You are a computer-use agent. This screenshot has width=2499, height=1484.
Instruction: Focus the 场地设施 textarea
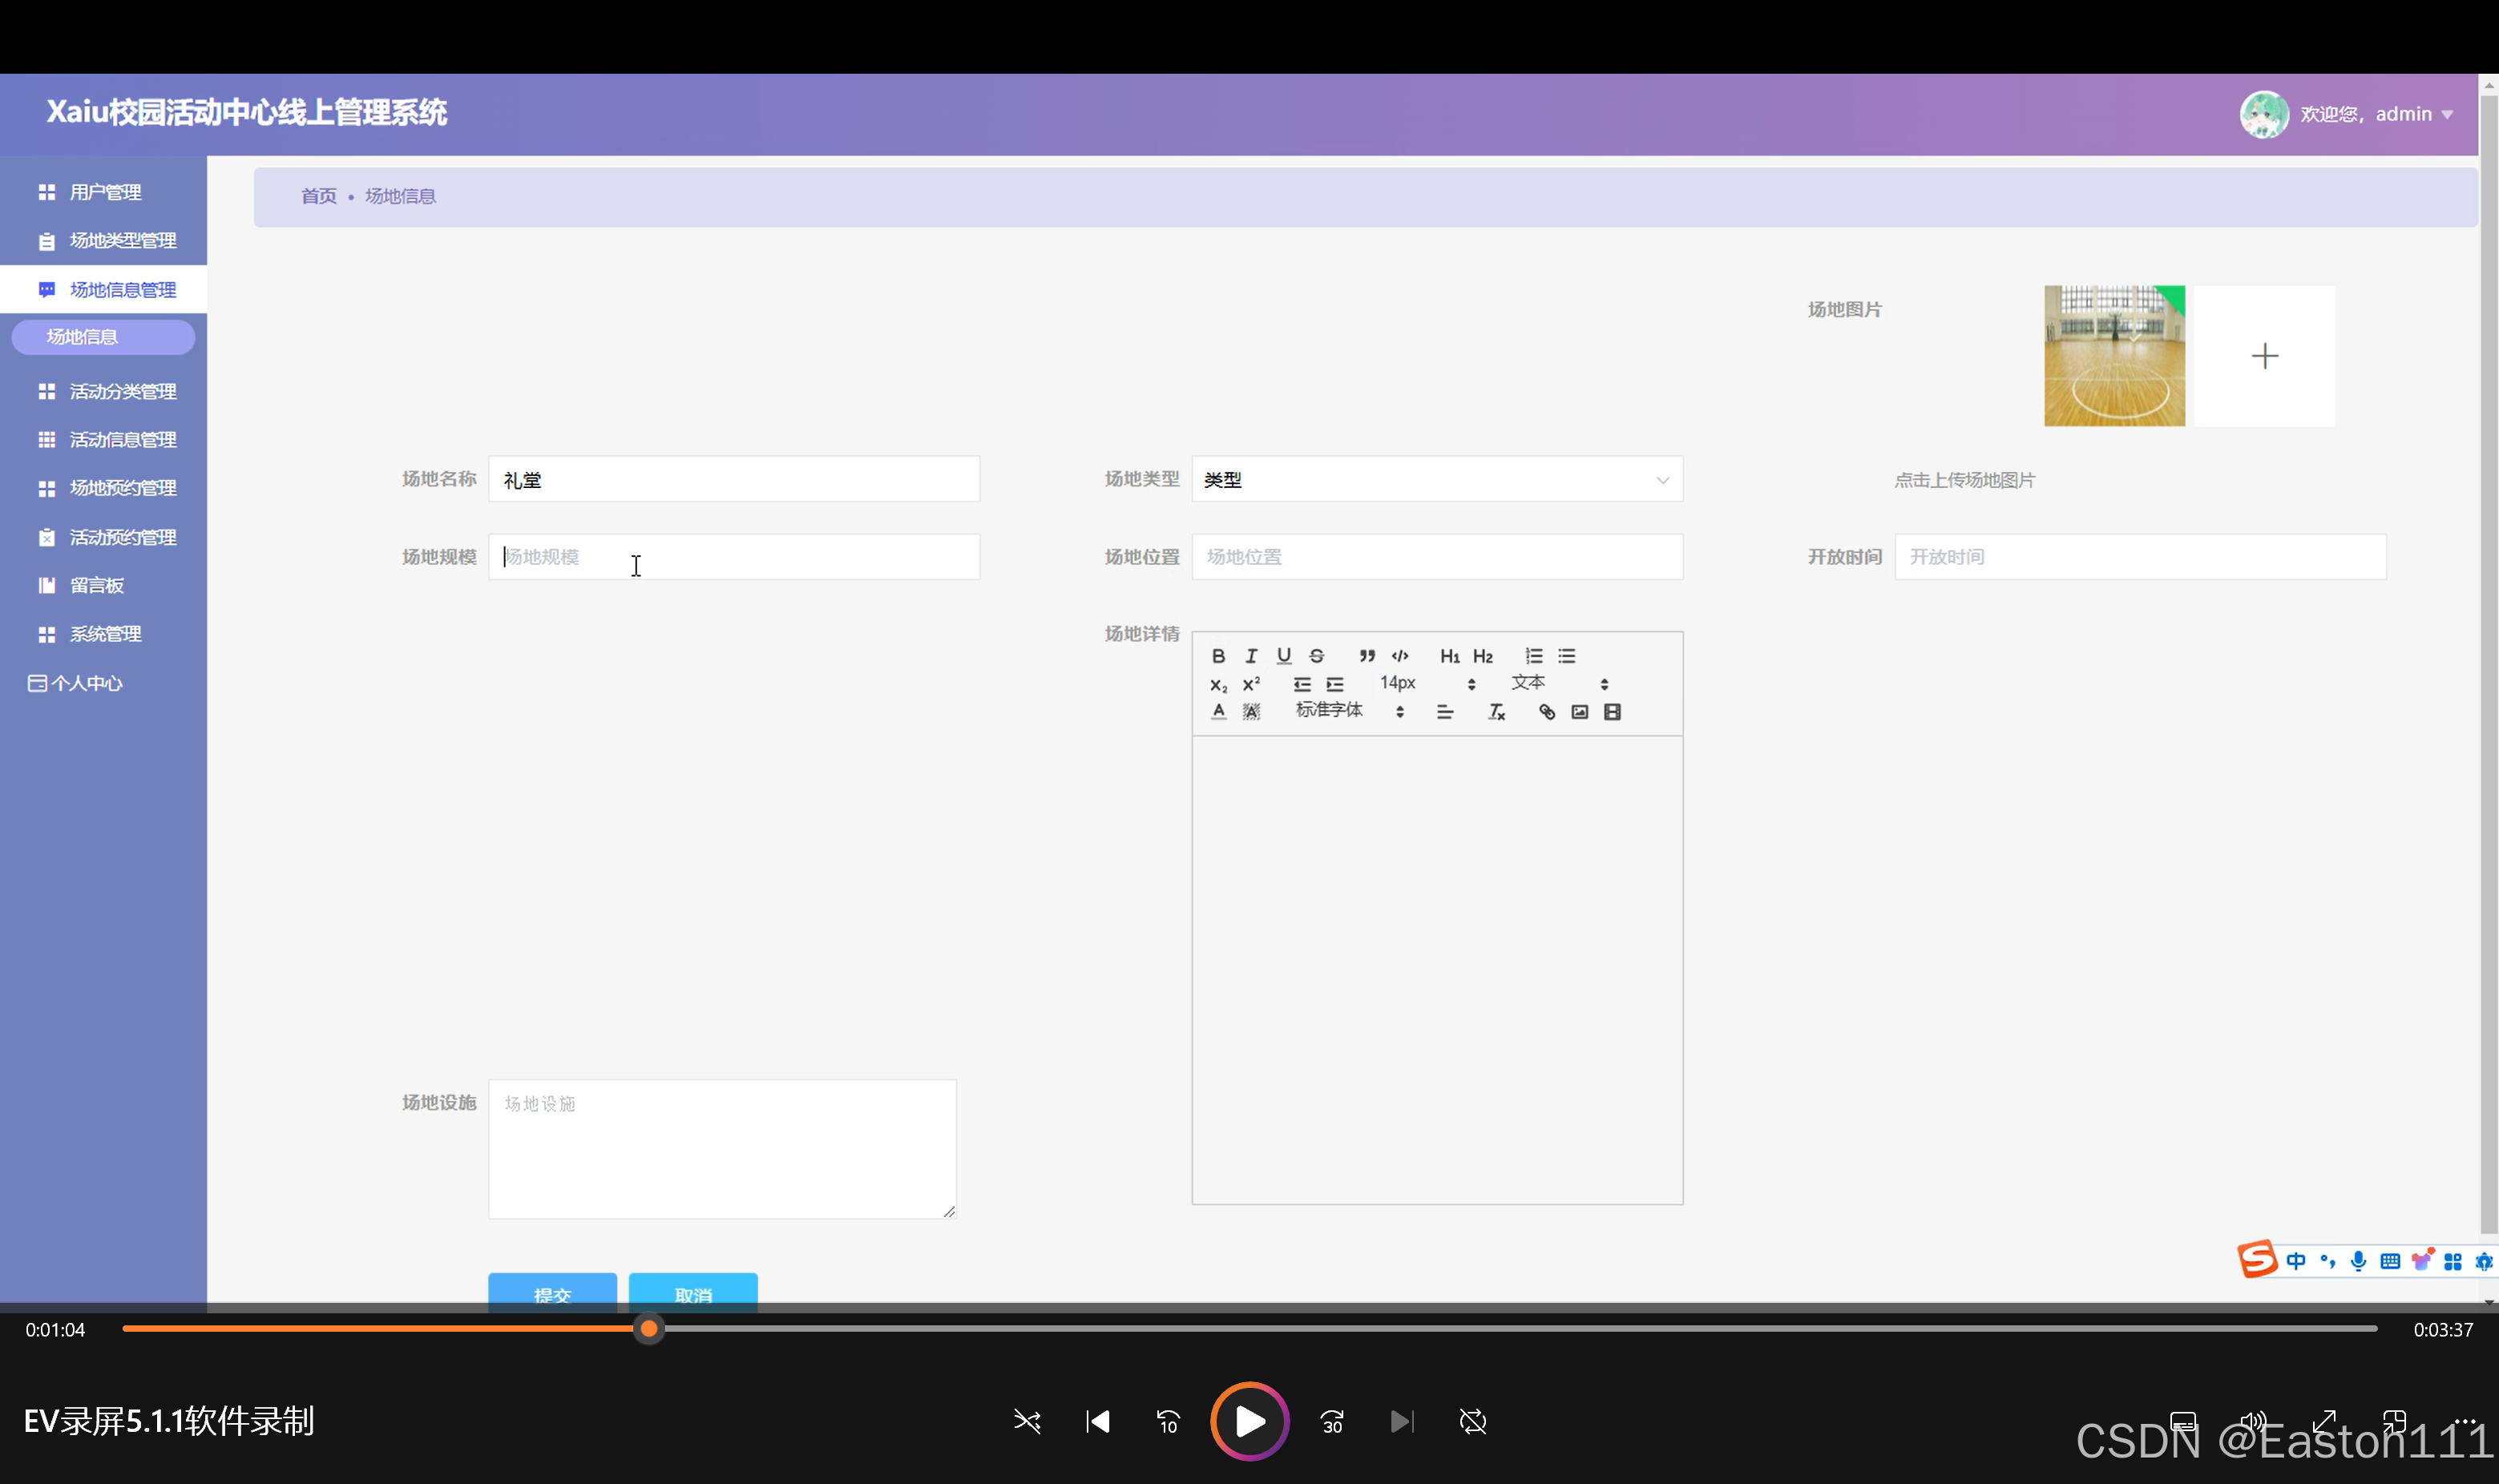point(722,1149)
